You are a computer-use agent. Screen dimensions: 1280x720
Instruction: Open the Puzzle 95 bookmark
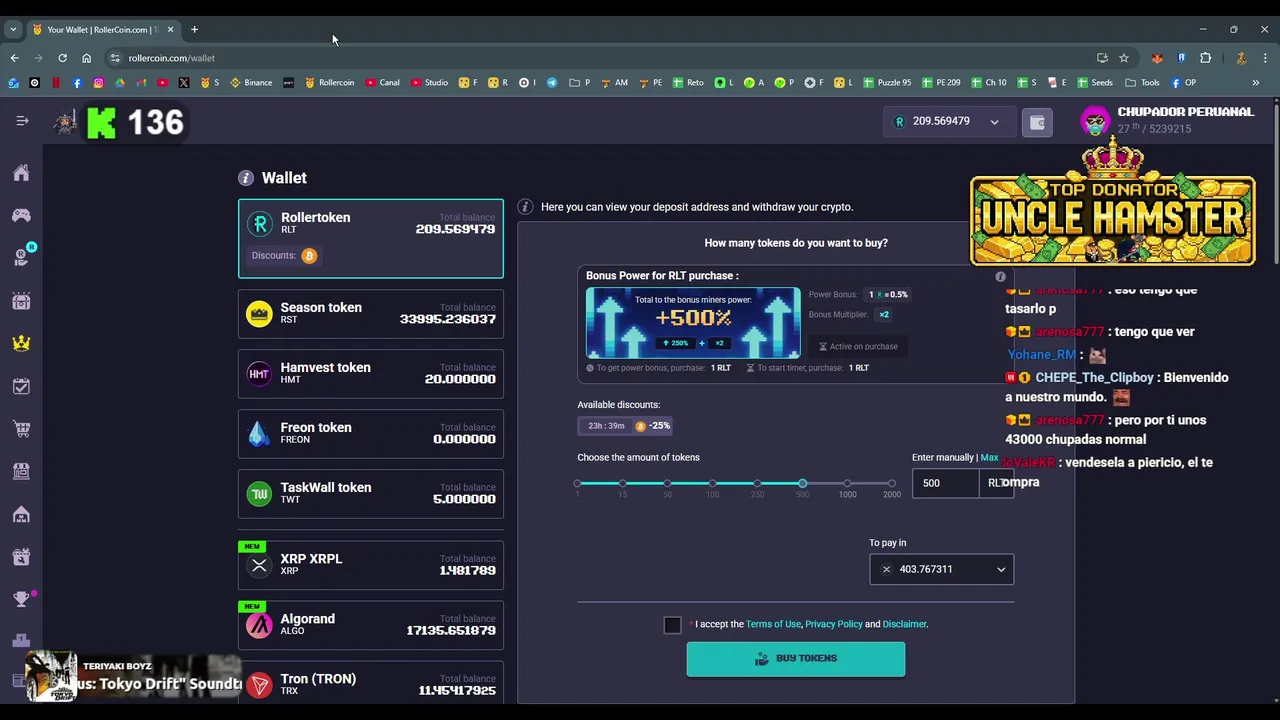[x=887, y=83]
